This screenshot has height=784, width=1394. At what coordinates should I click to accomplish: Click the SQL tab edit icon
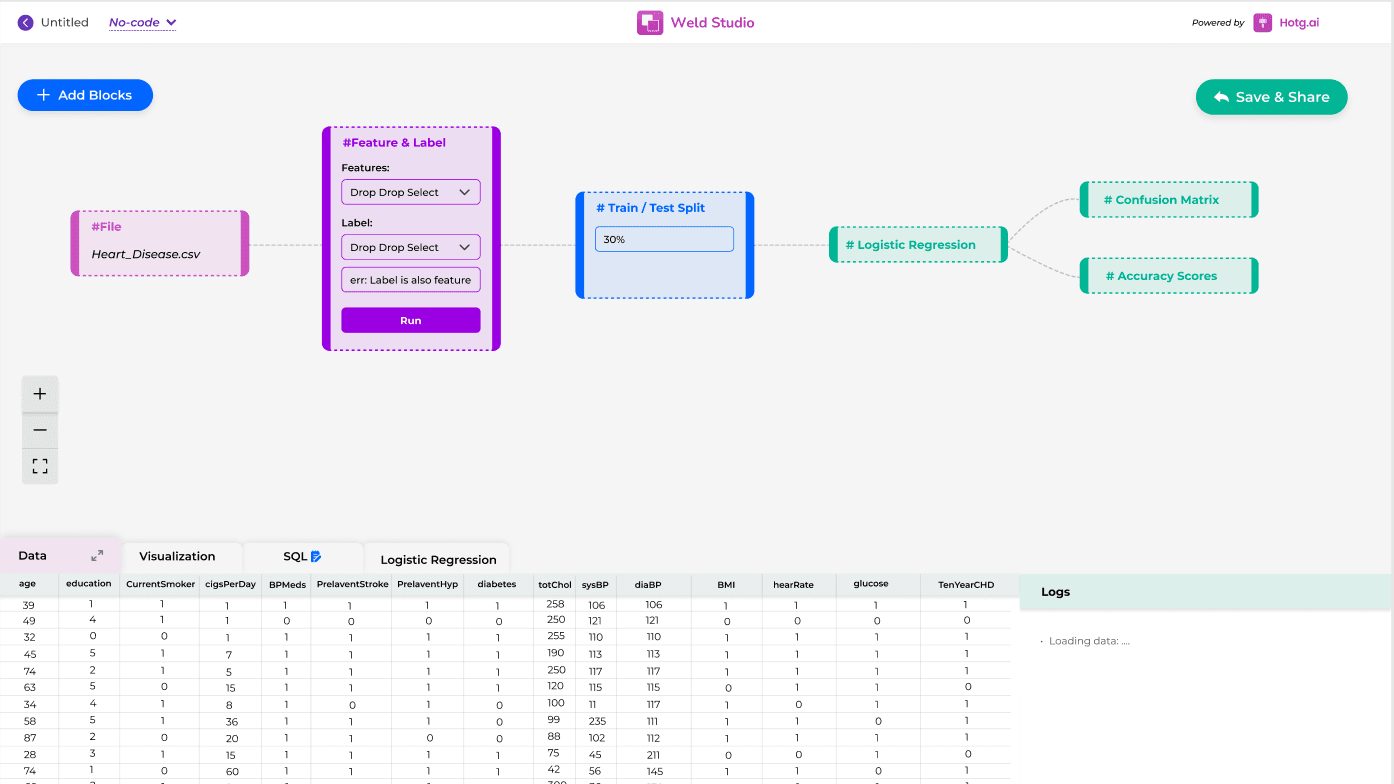[x=316, y=556]
